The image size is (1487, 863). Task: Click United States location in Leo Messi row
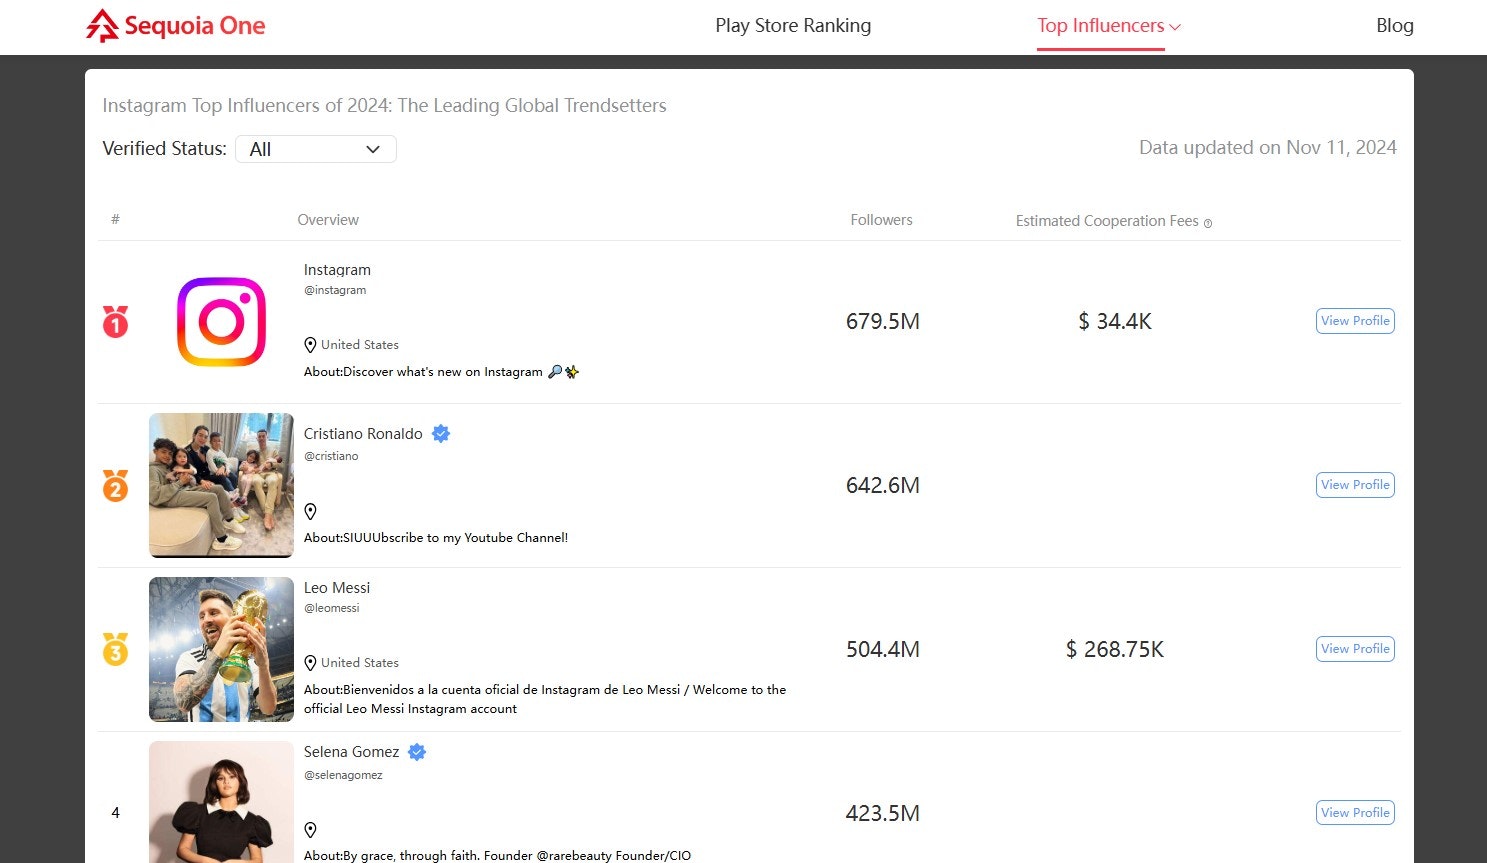click(x=360, y=663)
